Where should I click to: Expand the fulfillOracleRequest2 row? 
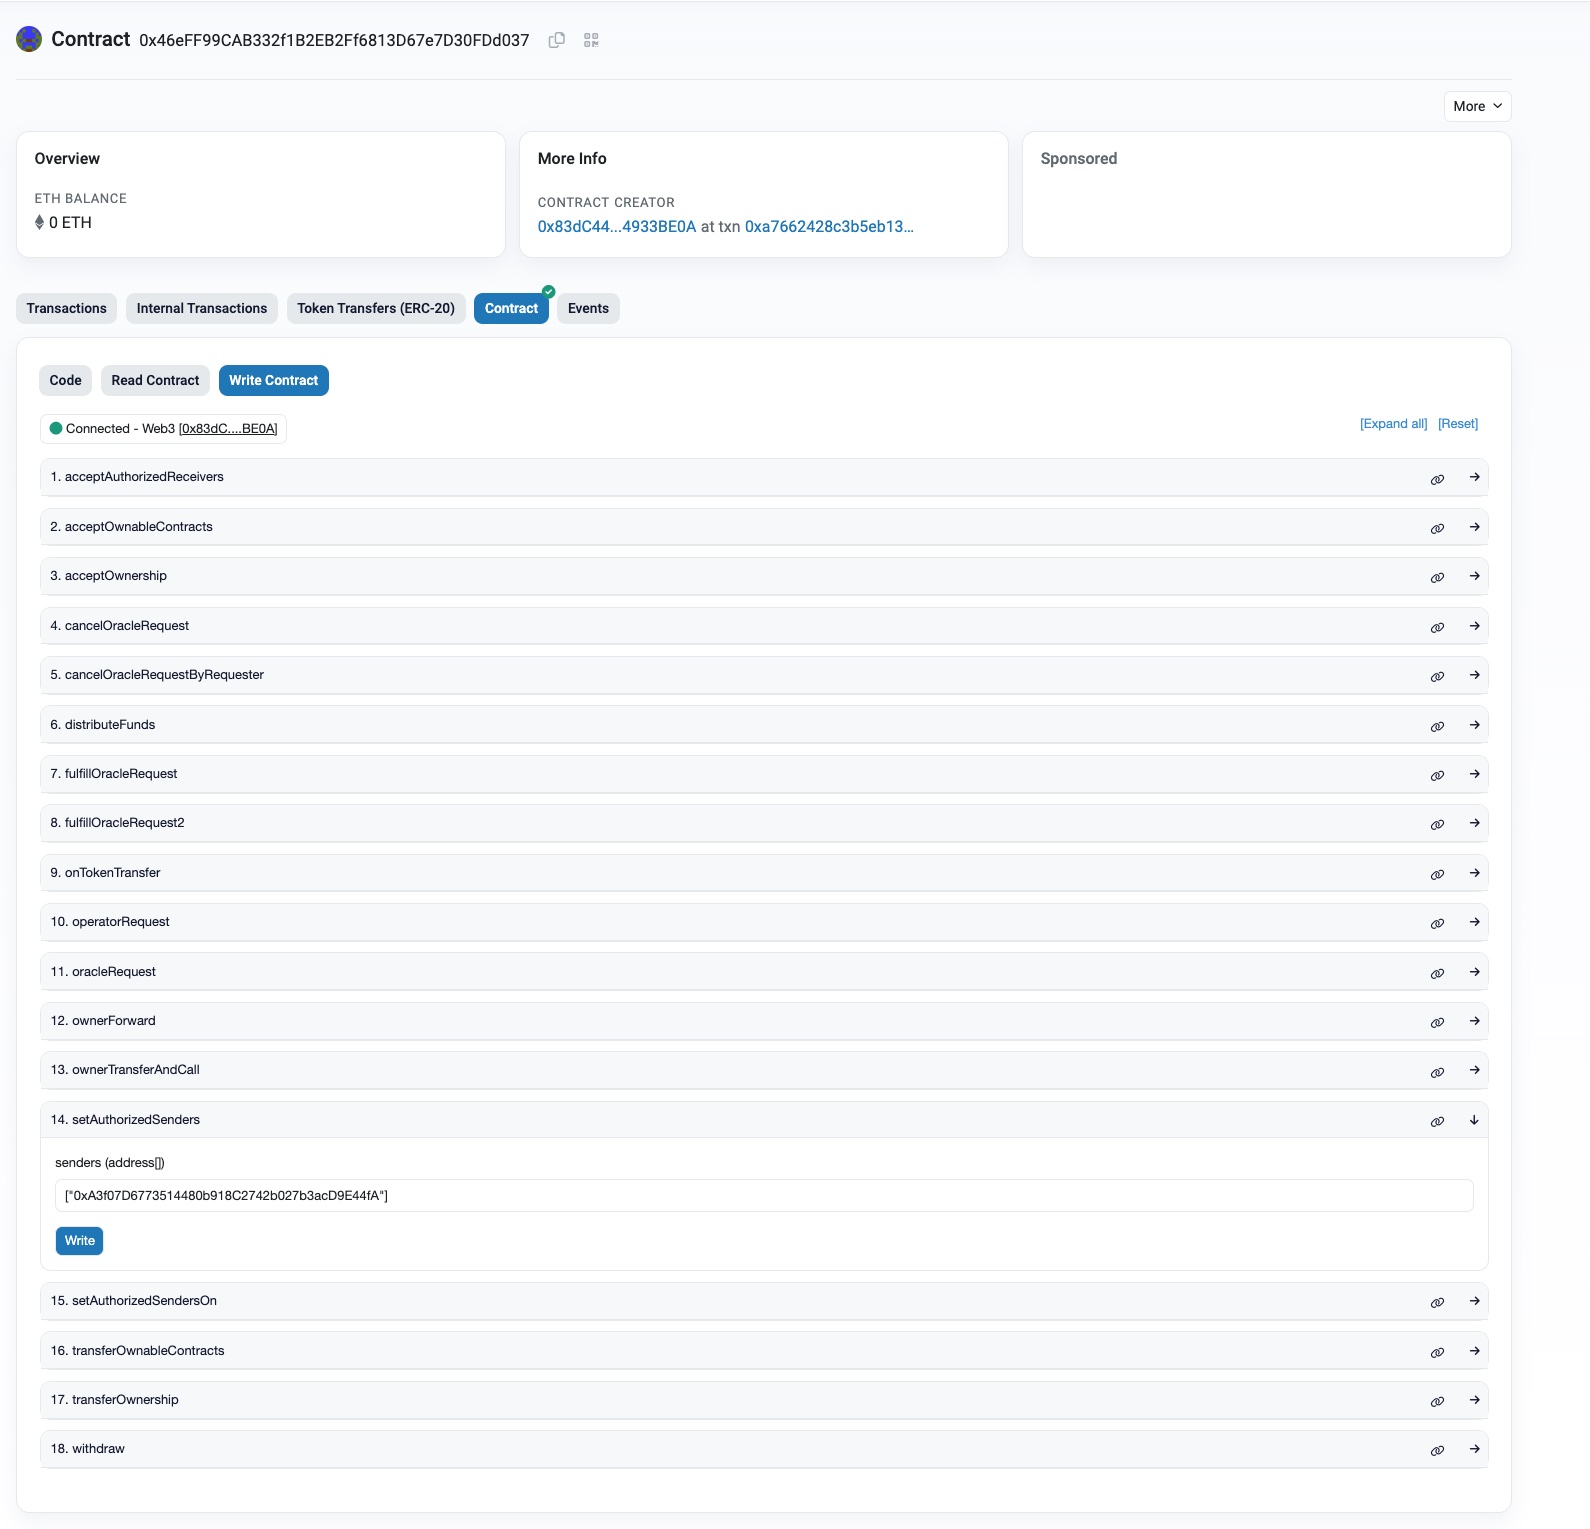(1474, 823)
